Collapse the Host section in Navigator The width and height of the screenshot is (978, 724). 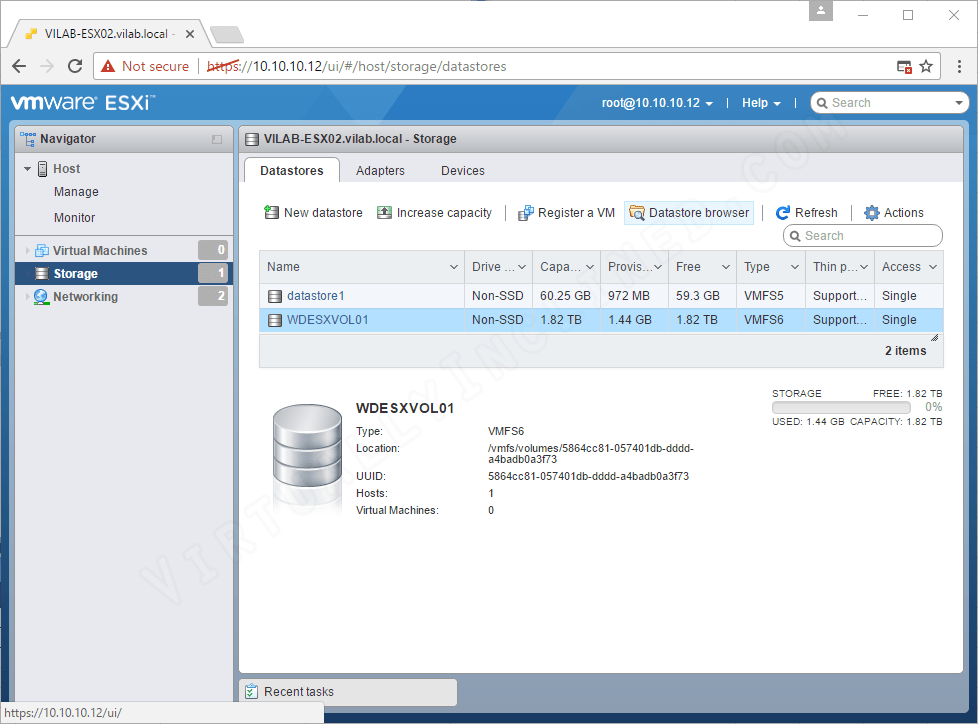[x=27, y=168]
